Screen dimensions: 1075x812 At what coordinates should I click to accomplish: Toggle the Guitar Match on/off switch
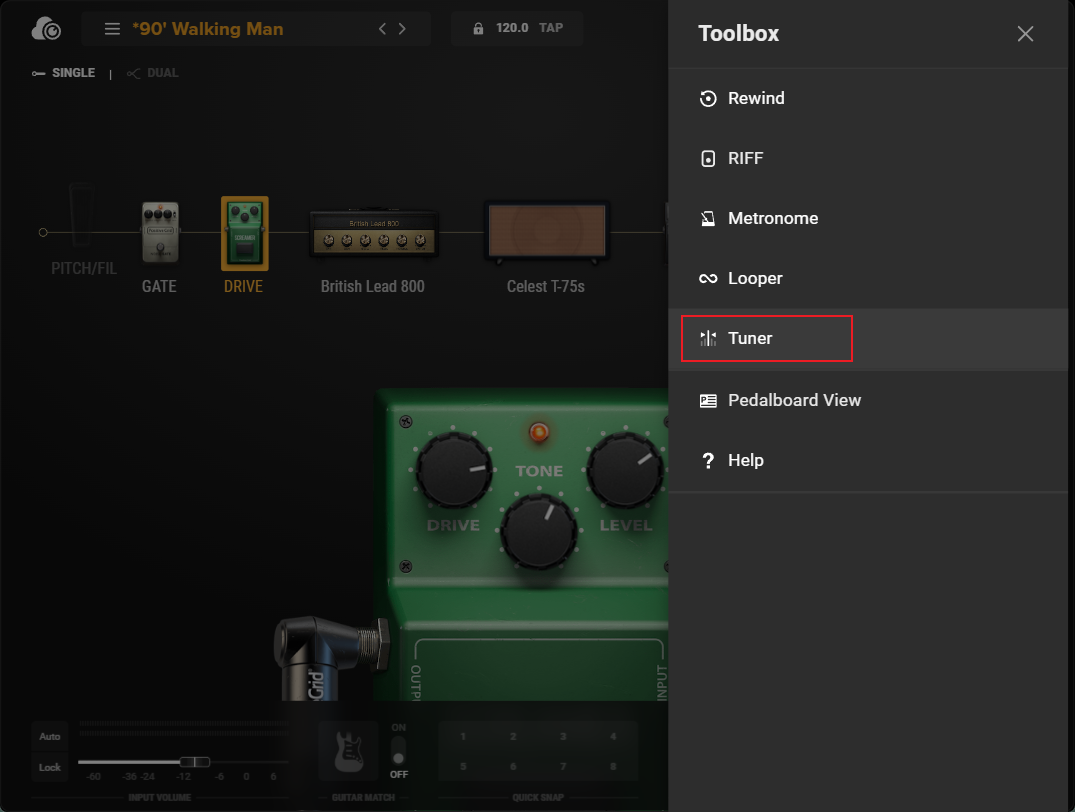coord(399,750)
